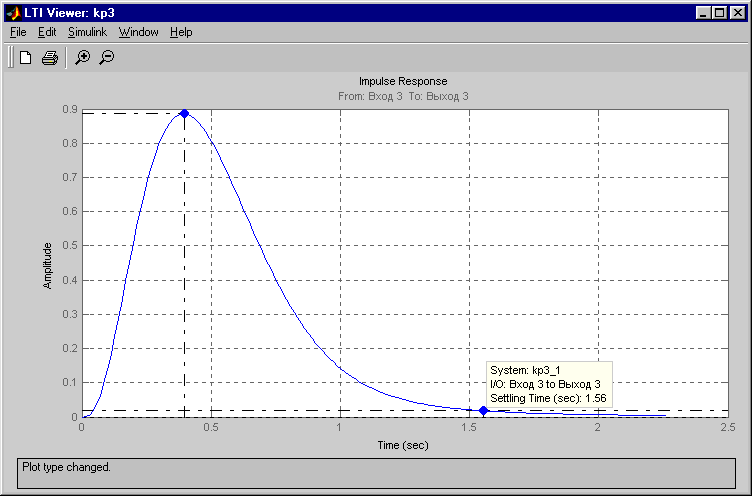Click the New Viewer page icon
Viewport: 752px width, 496px height.
tap(25, 58)
